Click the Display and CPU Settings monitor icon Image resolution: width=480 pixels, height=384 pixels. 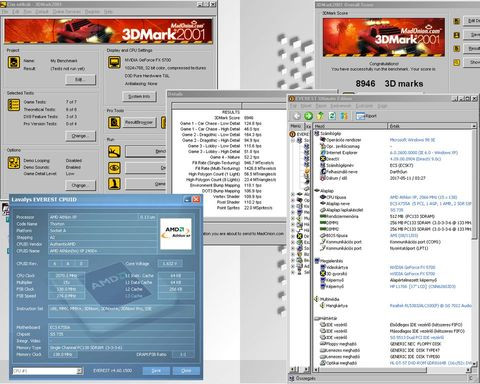114,63
